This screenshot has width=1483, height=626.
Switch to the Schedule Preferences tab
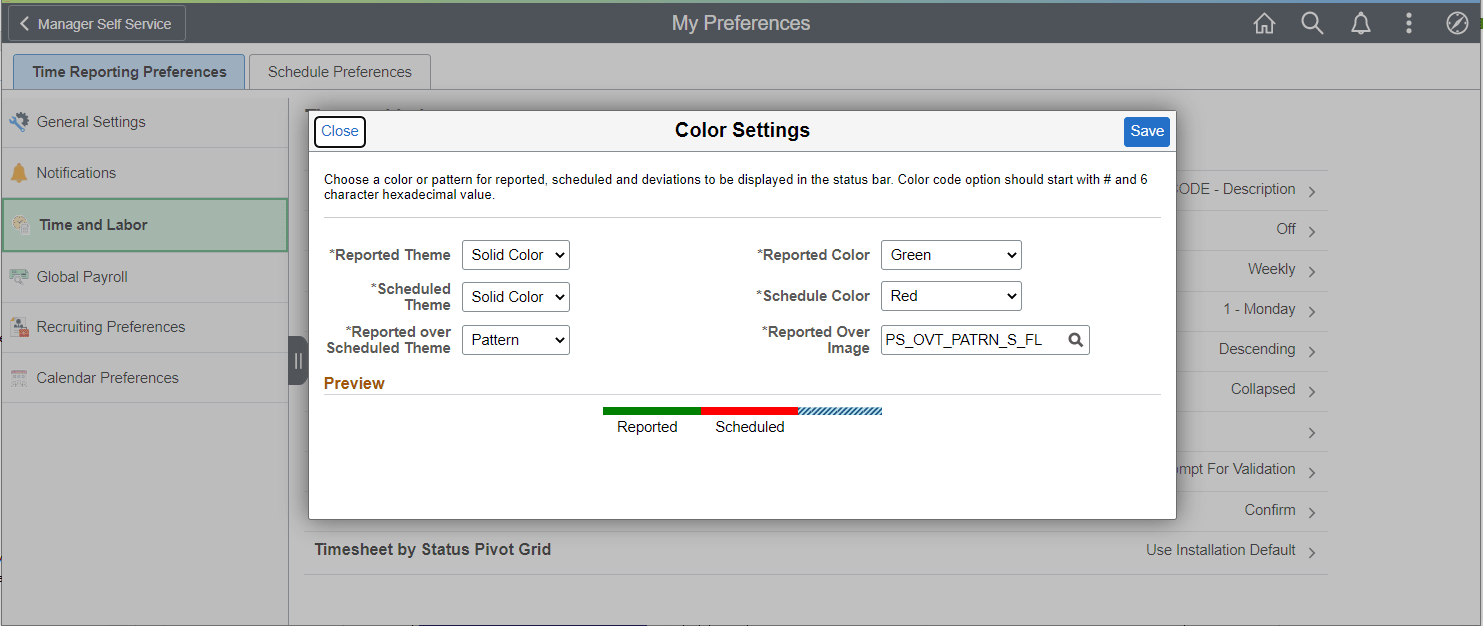pyautogui.click(x=339, y=71)
